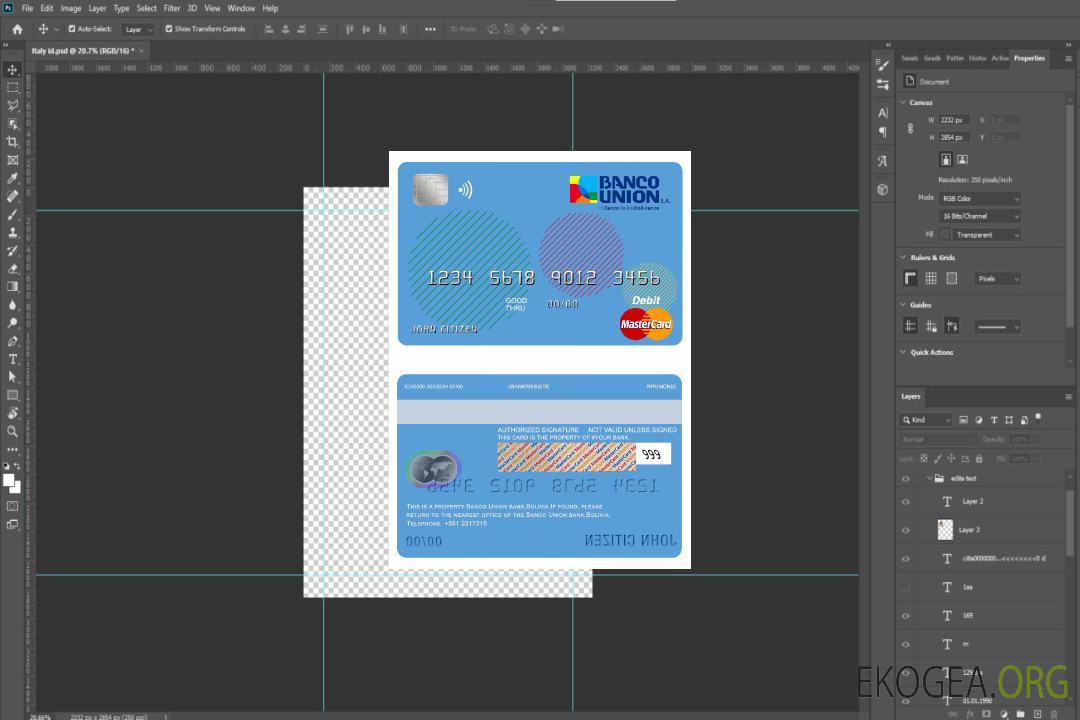Set canvas to portrait orientation
Viewport: 1080px width, 720px height.
click(946, 159)
